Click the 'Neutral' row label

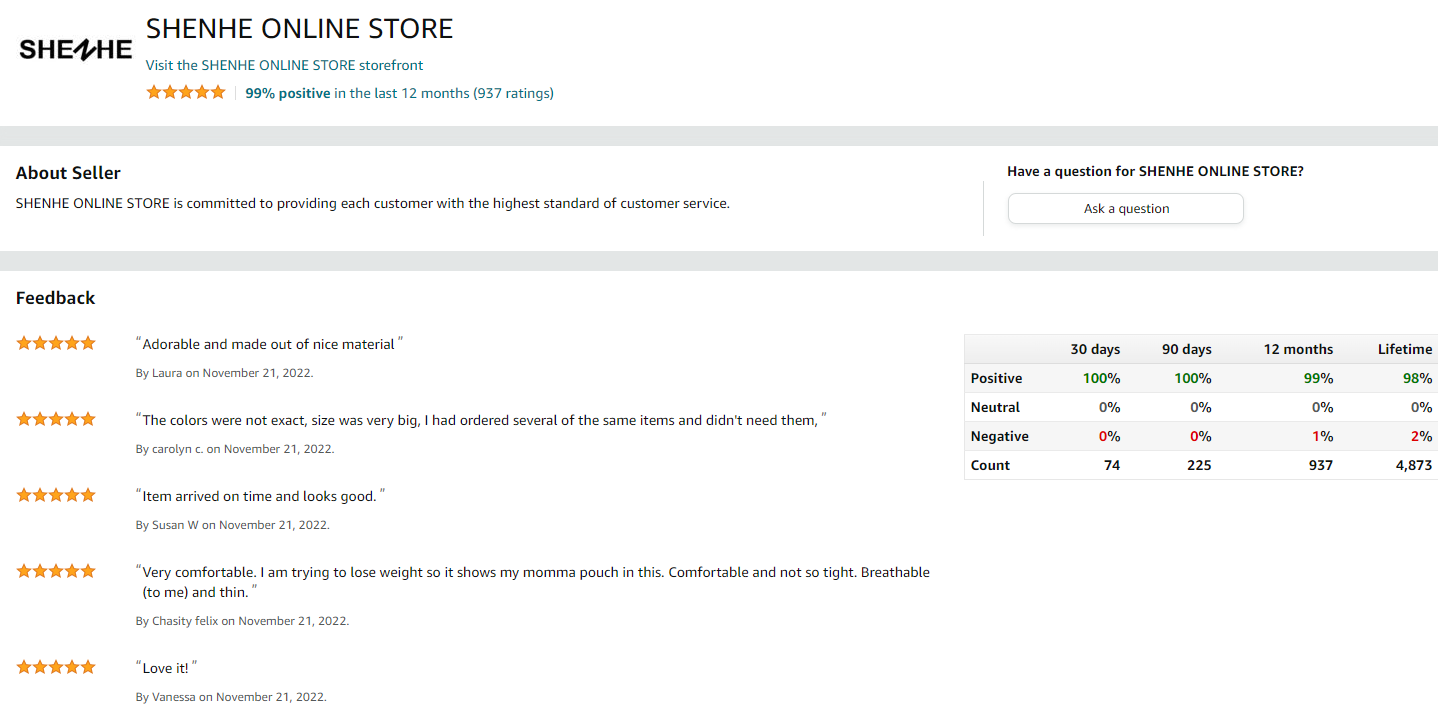coord(995,407)
